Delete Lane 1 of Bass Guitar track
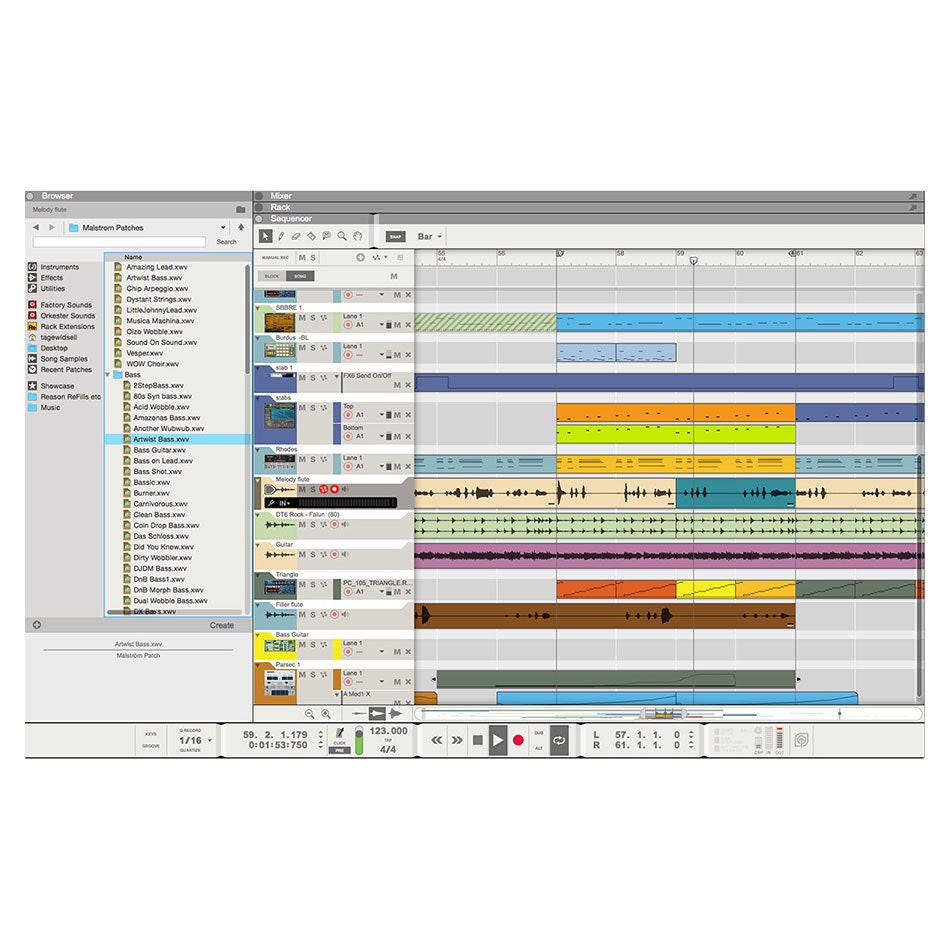Viewport: 950px width, 950px height. click(x=408, y=652)
